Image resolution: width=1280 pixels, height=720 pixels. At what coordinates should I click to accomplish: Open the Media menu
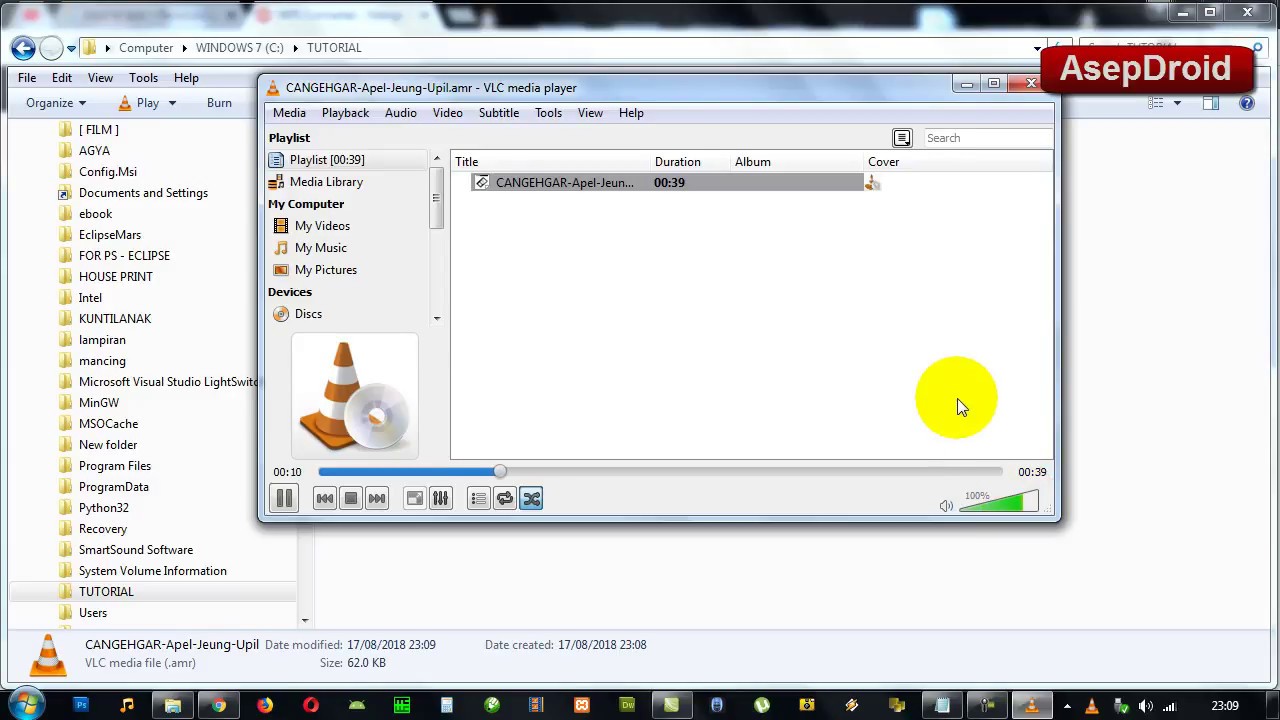[x=289, y=113]
